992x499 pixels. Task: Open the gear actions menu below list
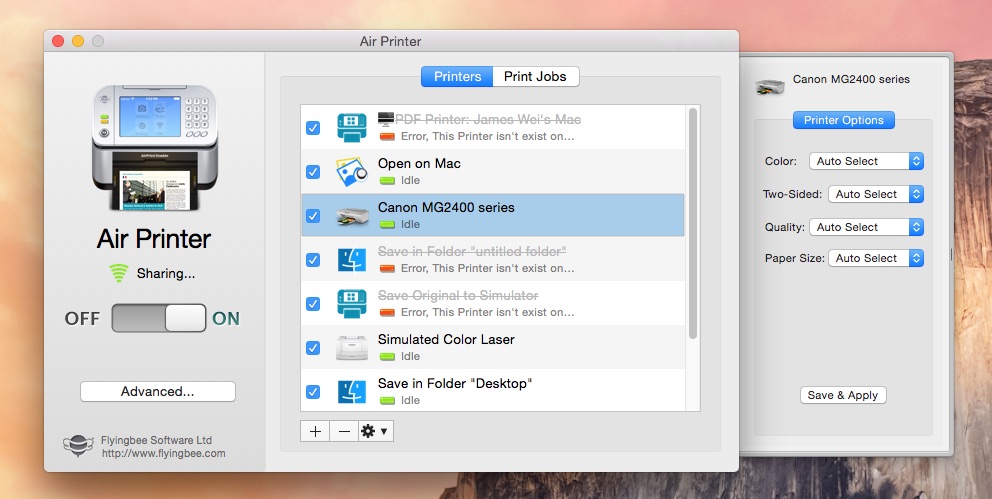[x=376, y=431]
